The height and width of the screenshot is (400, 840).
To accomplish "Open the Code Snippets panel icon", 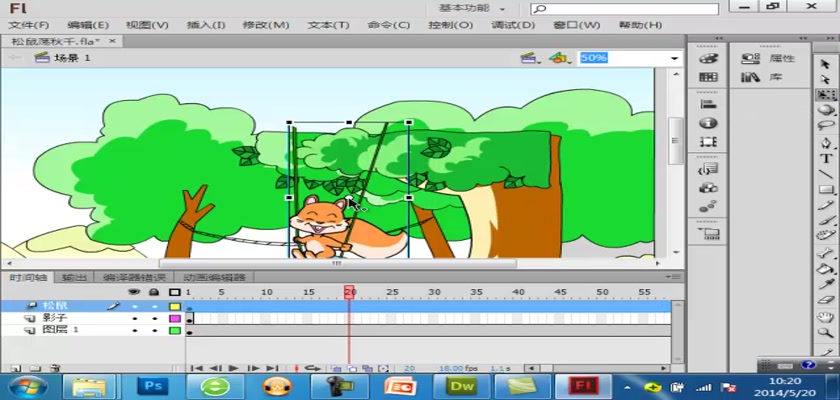I will [708, 169].
